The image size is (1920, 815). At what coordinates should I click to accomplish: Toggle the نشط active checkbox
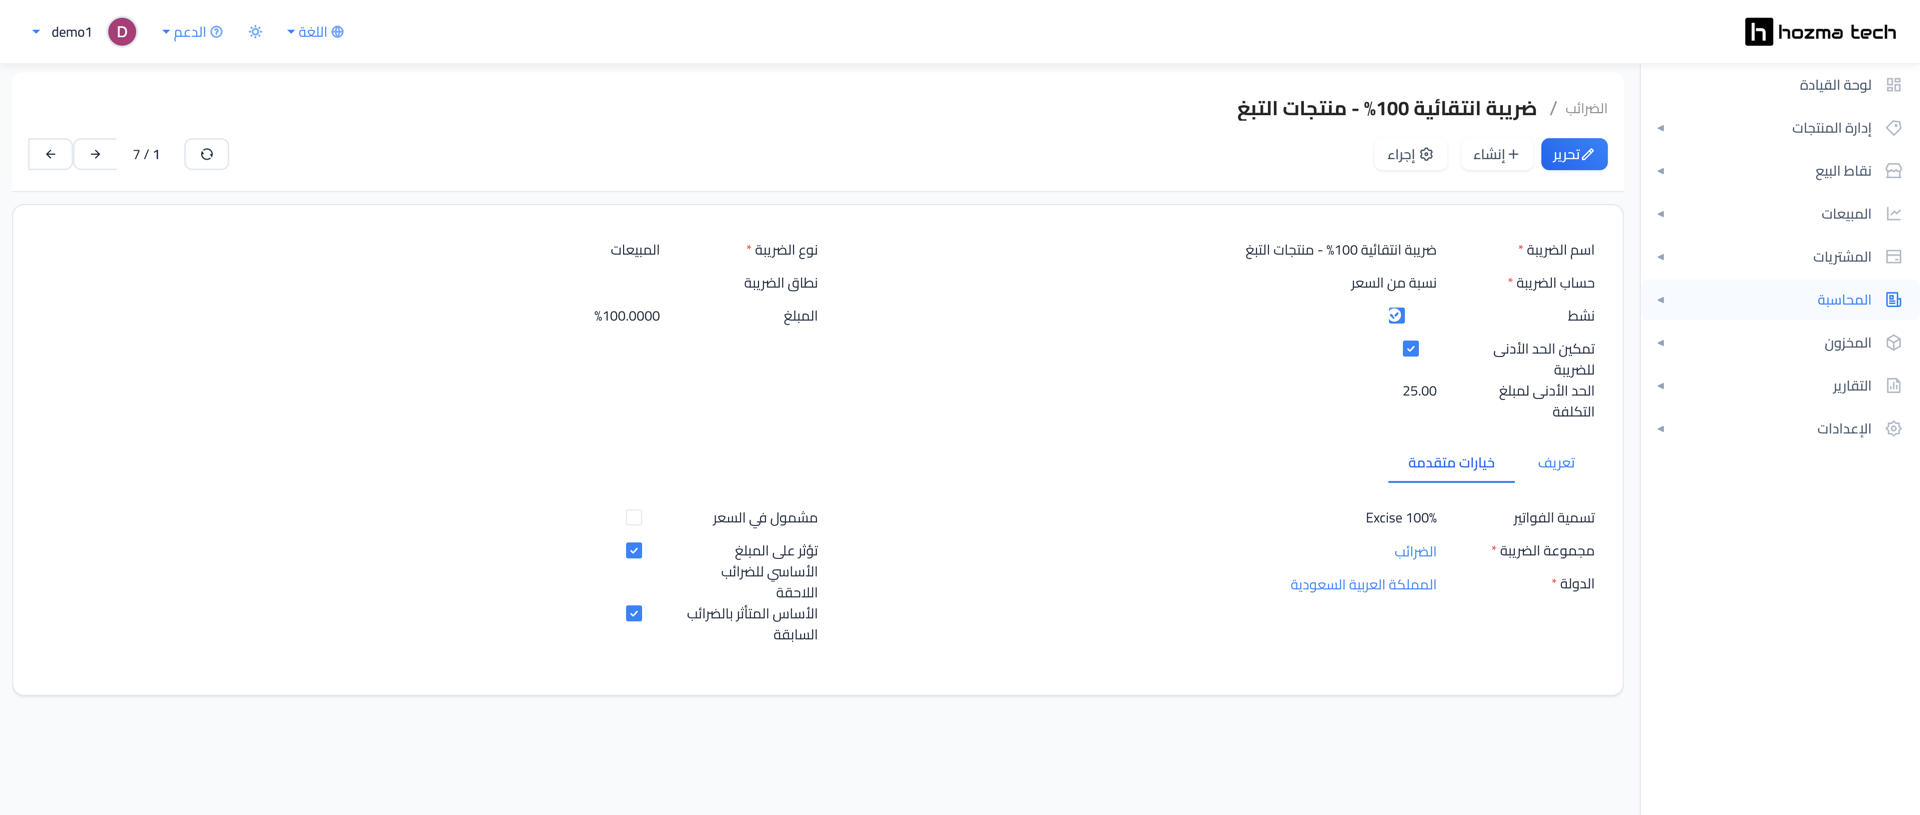1396,316
